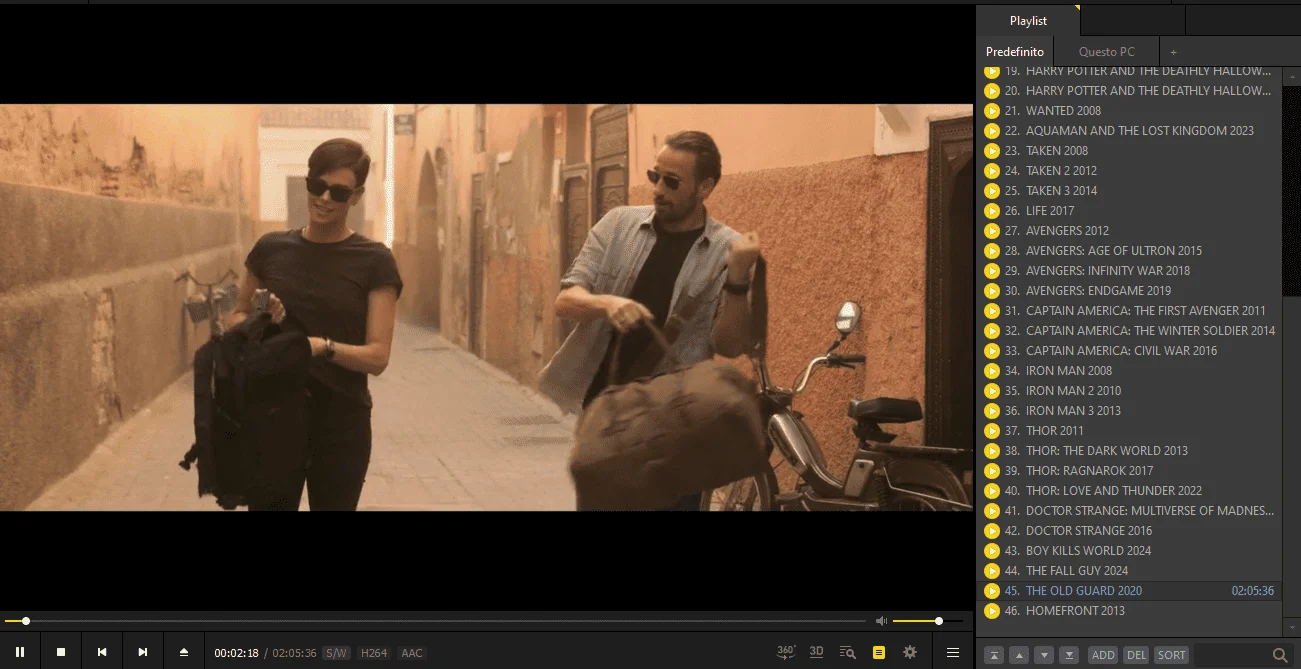Screen dimensions: 1301x669
Task: Enable 360 degree video mode
Action: [786, 652]
